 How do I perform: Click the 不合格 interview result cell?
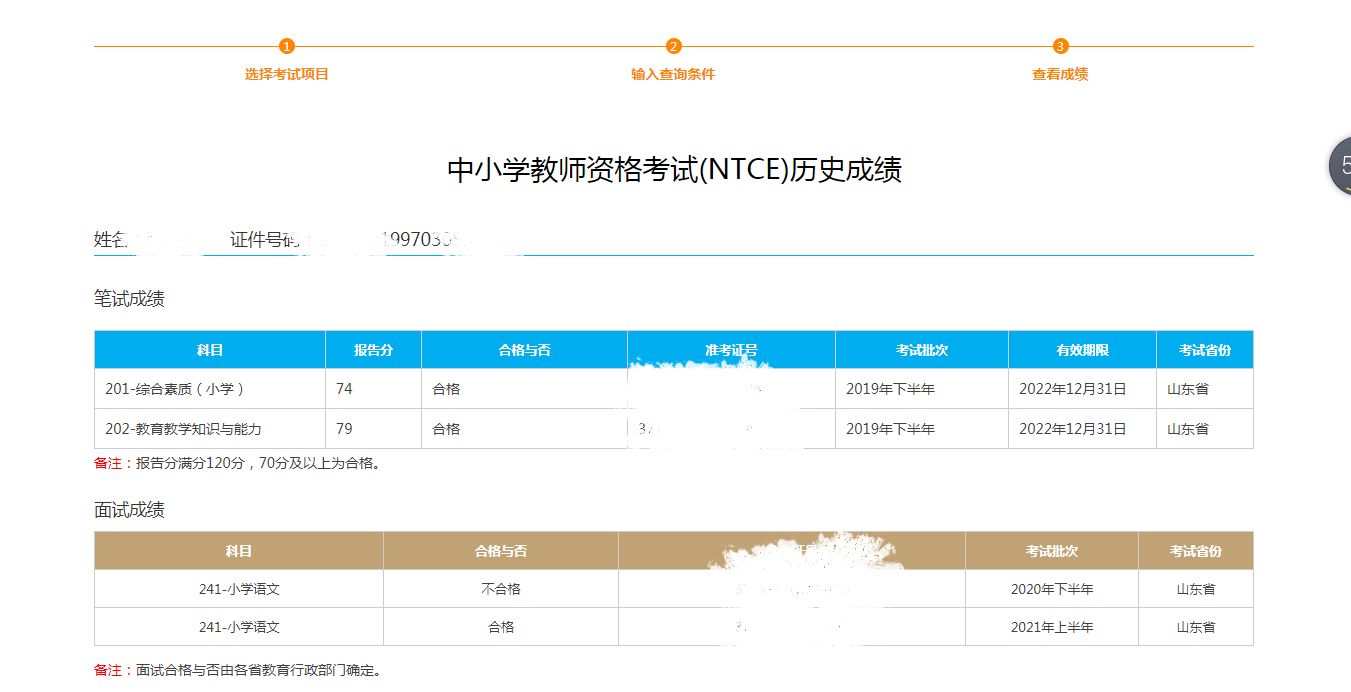(501, 589)
